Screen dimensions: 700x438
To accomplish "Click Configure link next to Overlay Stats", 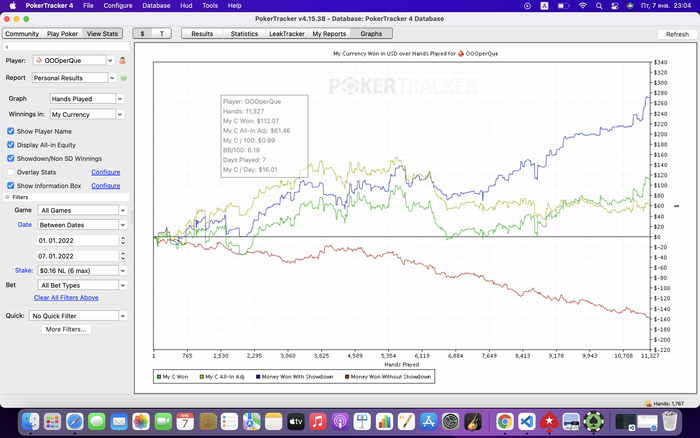I will [106, 172].
